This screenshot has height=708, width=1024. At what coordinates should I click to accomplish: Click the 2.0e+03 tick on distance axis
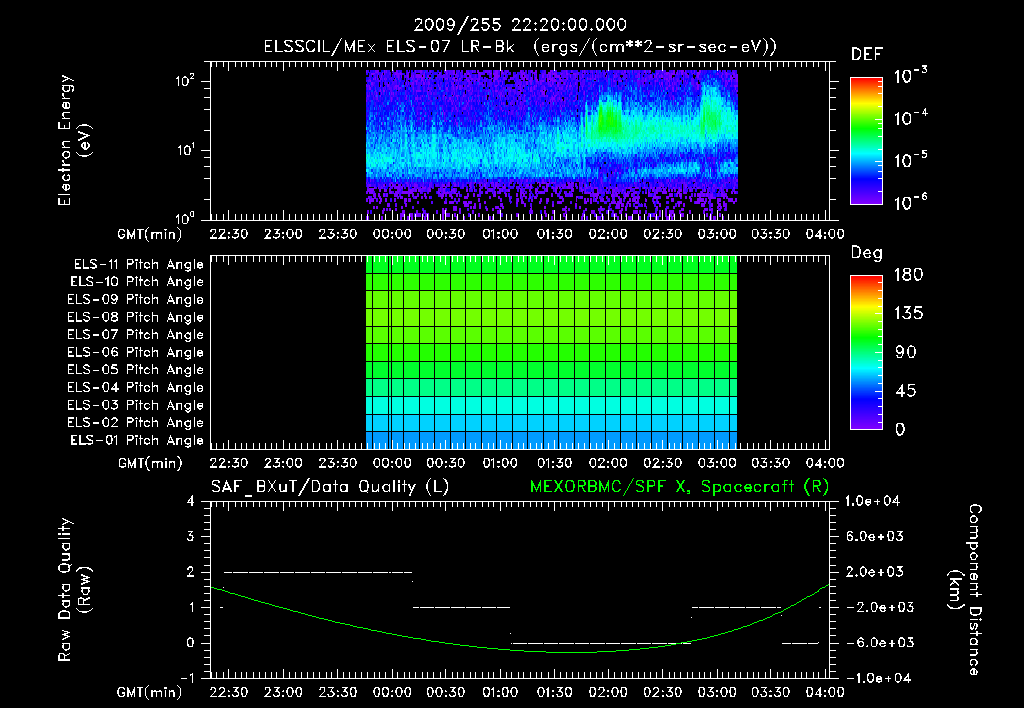click(x=873, y=572)
